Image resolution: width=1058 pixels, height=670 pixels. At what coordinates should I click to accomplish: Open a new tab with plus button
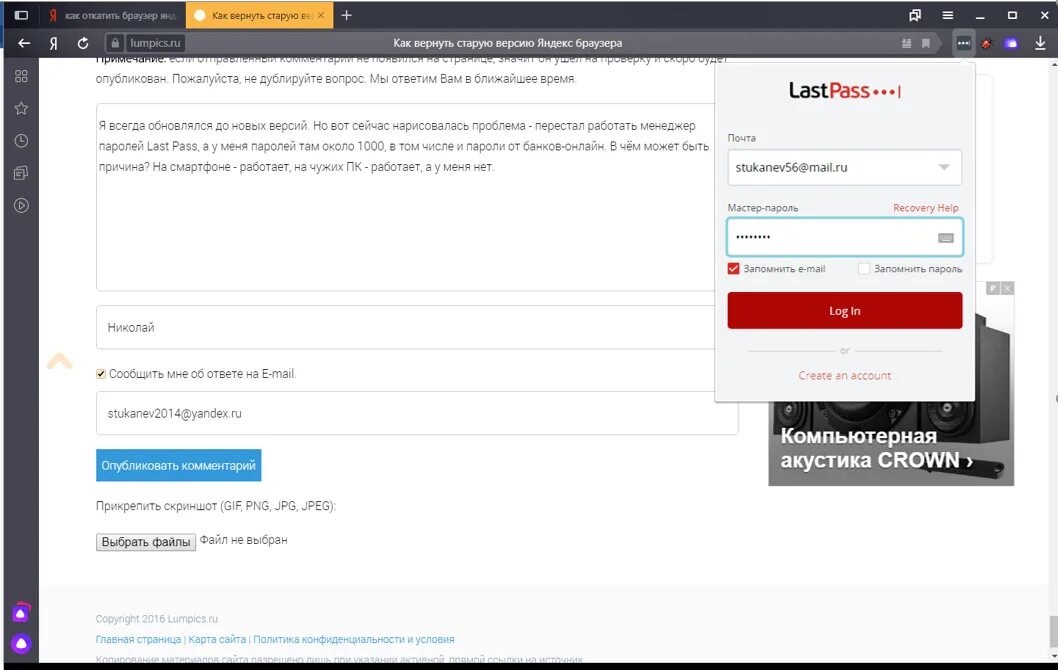pos(347,15)
